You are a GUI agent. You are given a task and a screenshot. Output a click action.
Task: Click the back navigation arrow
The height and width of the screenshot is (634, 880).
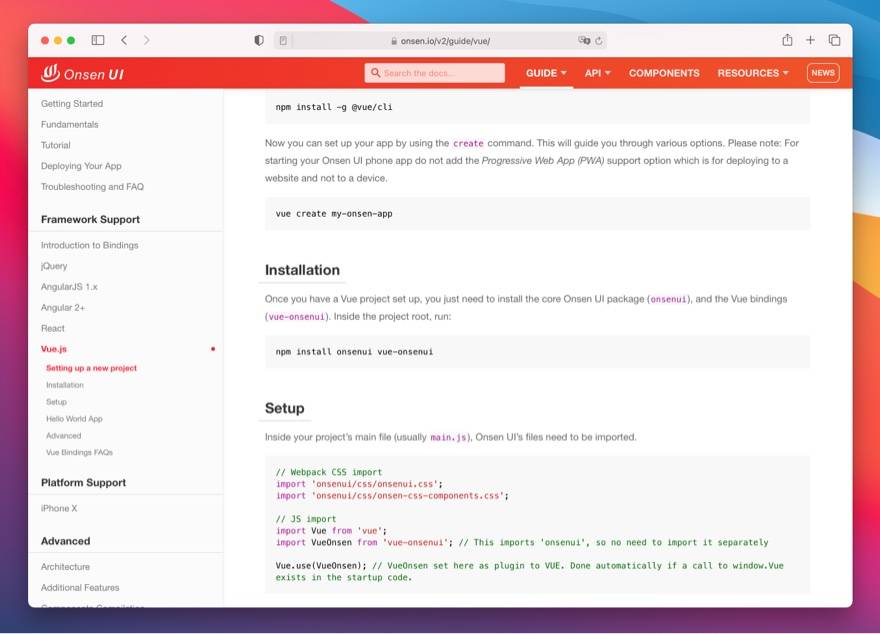pos(123,40)
